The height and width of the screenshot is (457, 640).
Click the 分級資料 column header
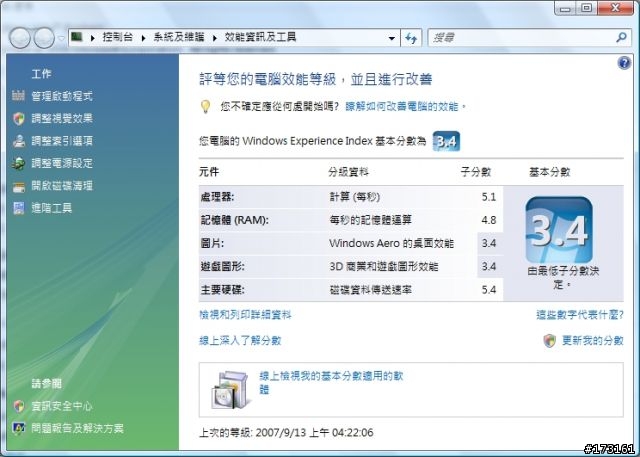[x=348, y=172]
